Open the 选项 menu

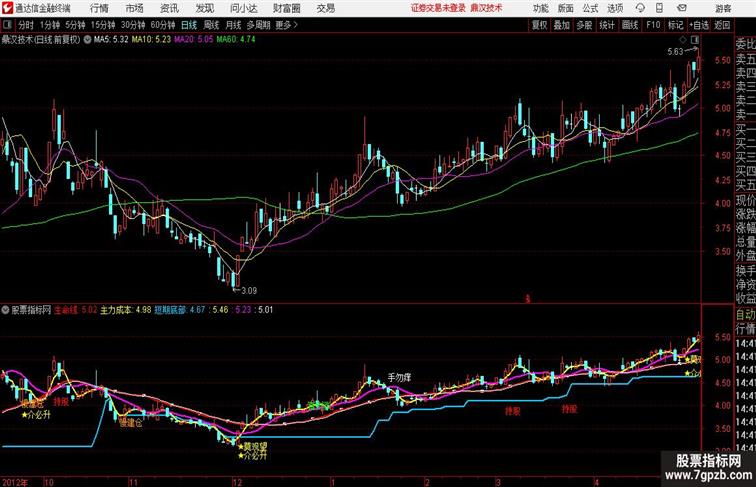pos(615,8)
